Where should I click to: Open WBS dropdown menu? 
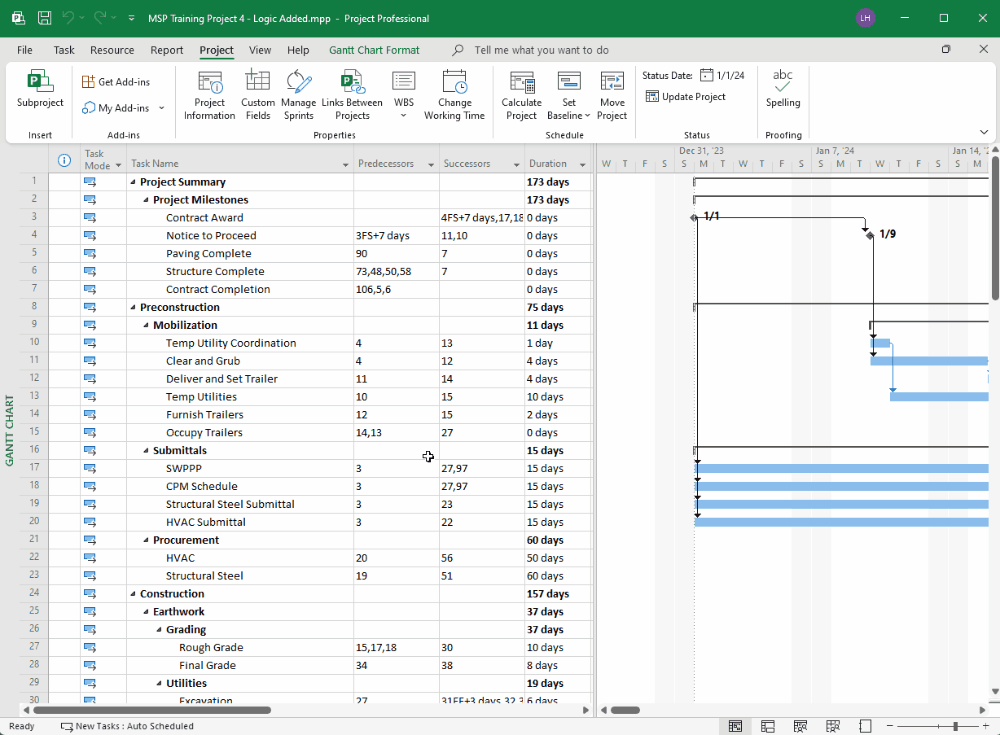tap(404, 115)
